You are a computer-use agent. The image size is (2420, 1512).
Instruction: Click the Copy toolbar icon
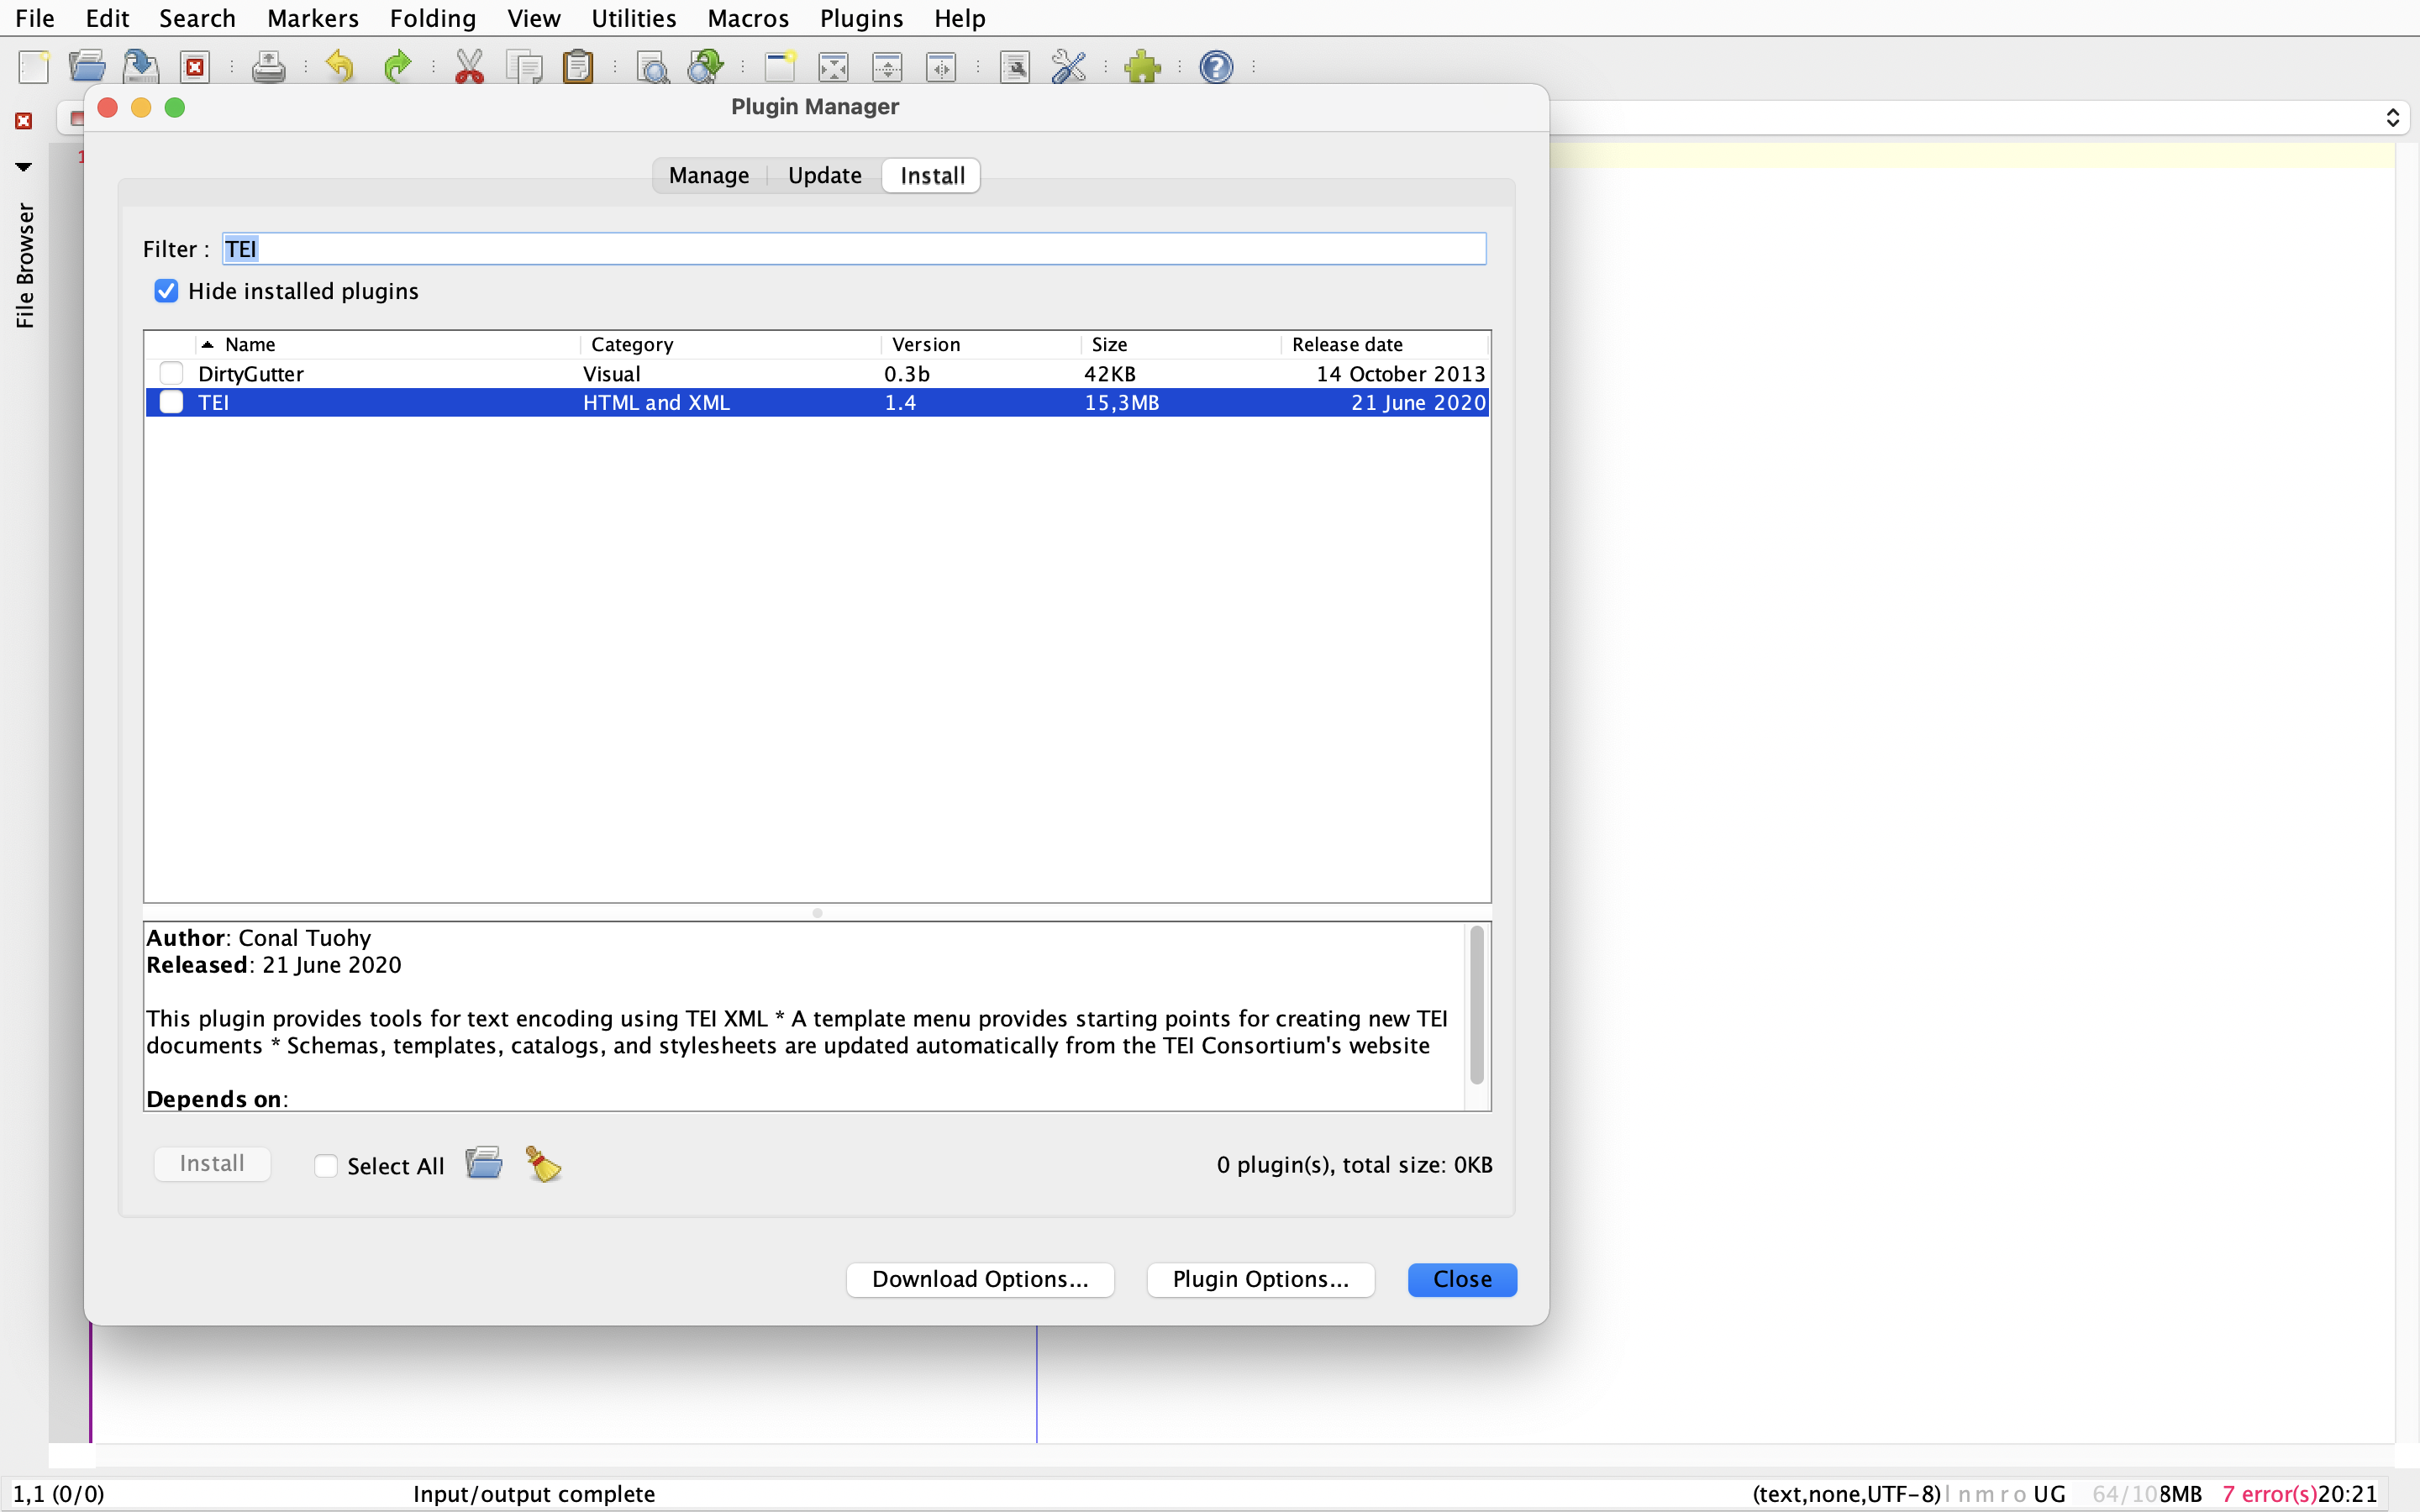coord(524,67)
